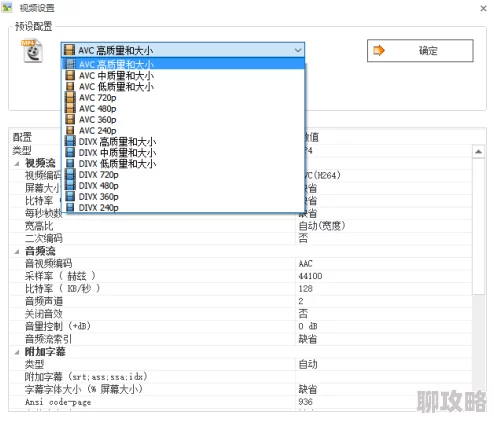
Task: Click the 配置 column header
Action: (22, 137)
